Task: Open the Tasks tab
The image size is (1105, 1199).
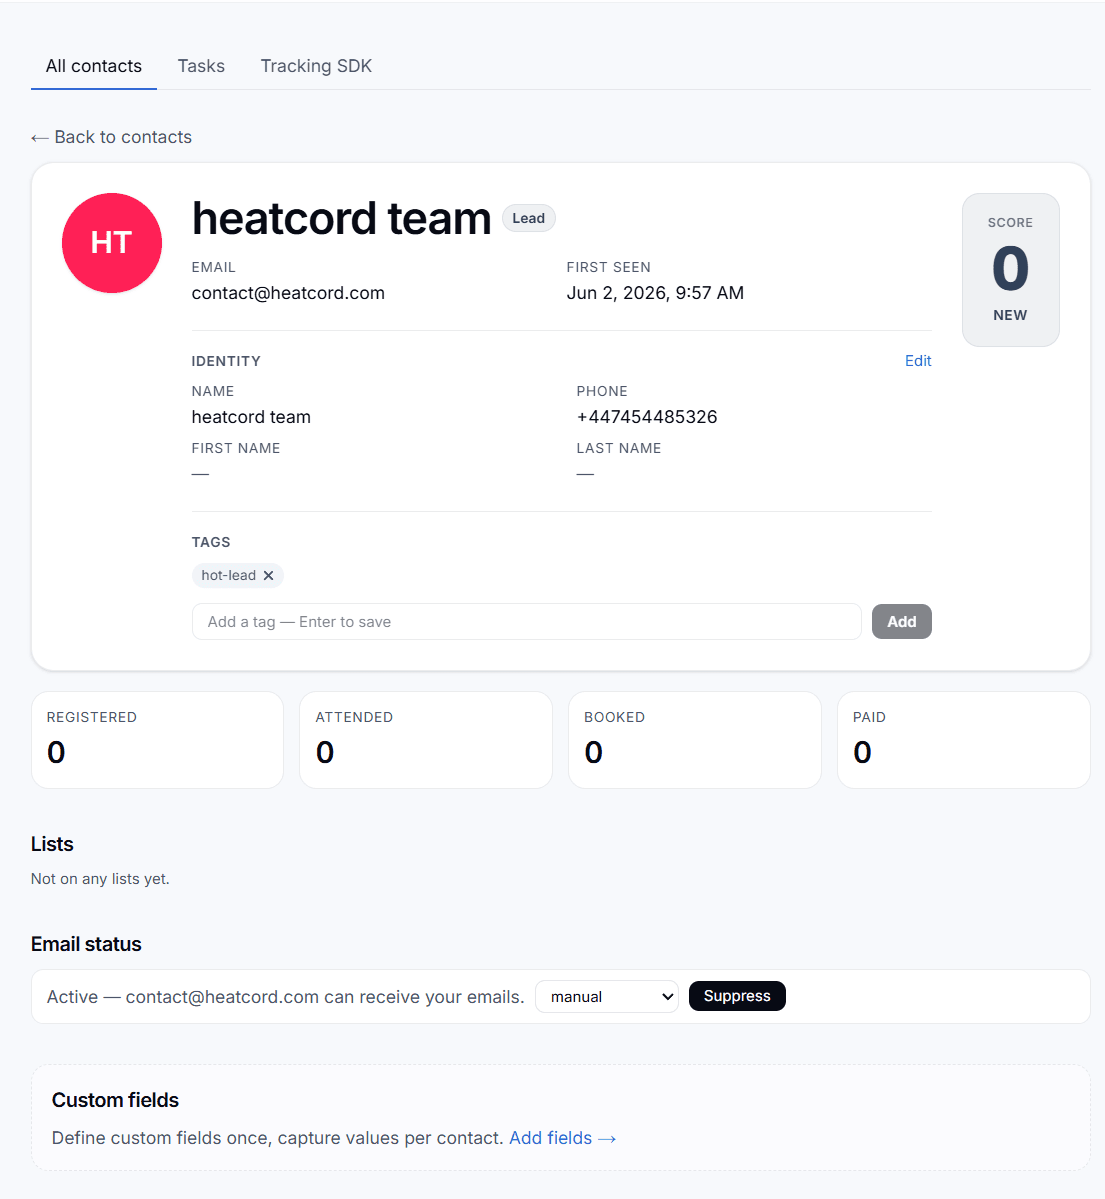Action: pos(201,66)
